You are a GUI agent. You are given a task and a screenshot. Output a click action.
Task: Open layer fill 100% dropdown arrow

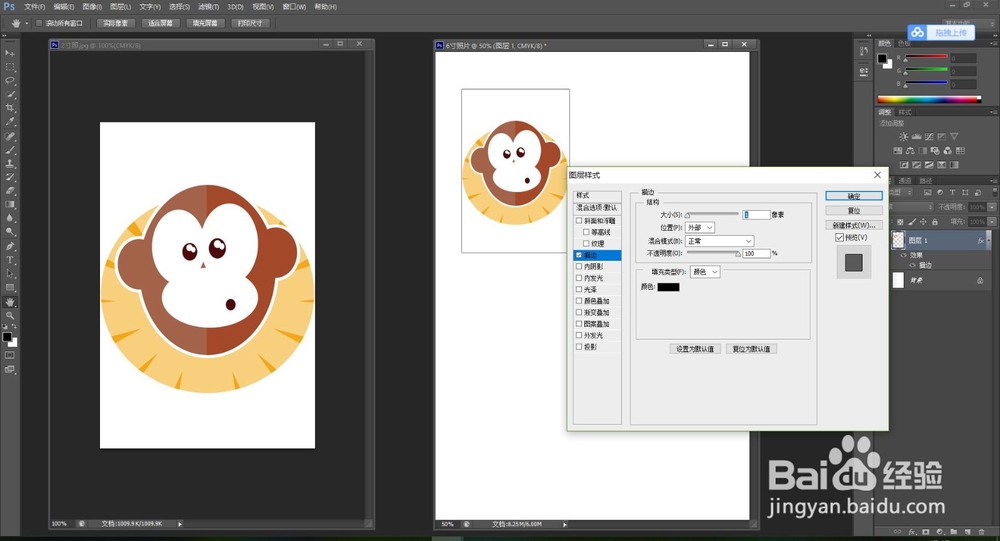pyautogui.click(x=992, y=221)
